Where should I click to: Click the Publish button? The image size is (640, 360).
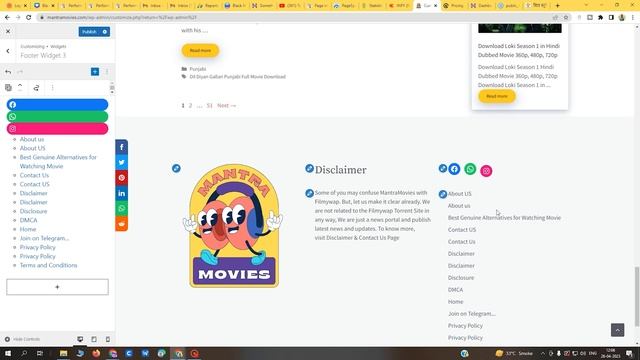tap(89, 32)
